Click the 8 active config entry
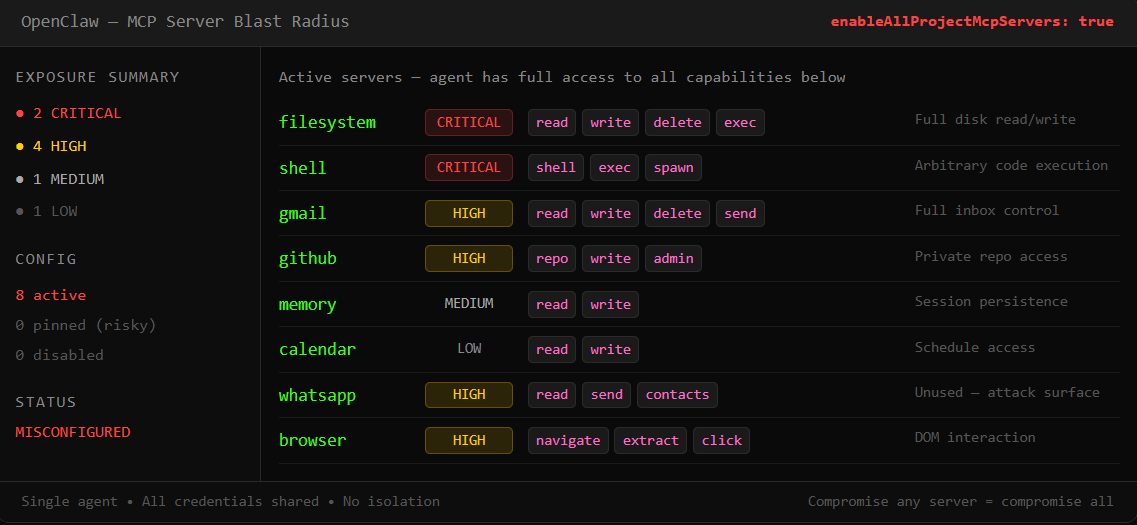The height and width of the screenshot is (525, 1137). click(51, 295)
